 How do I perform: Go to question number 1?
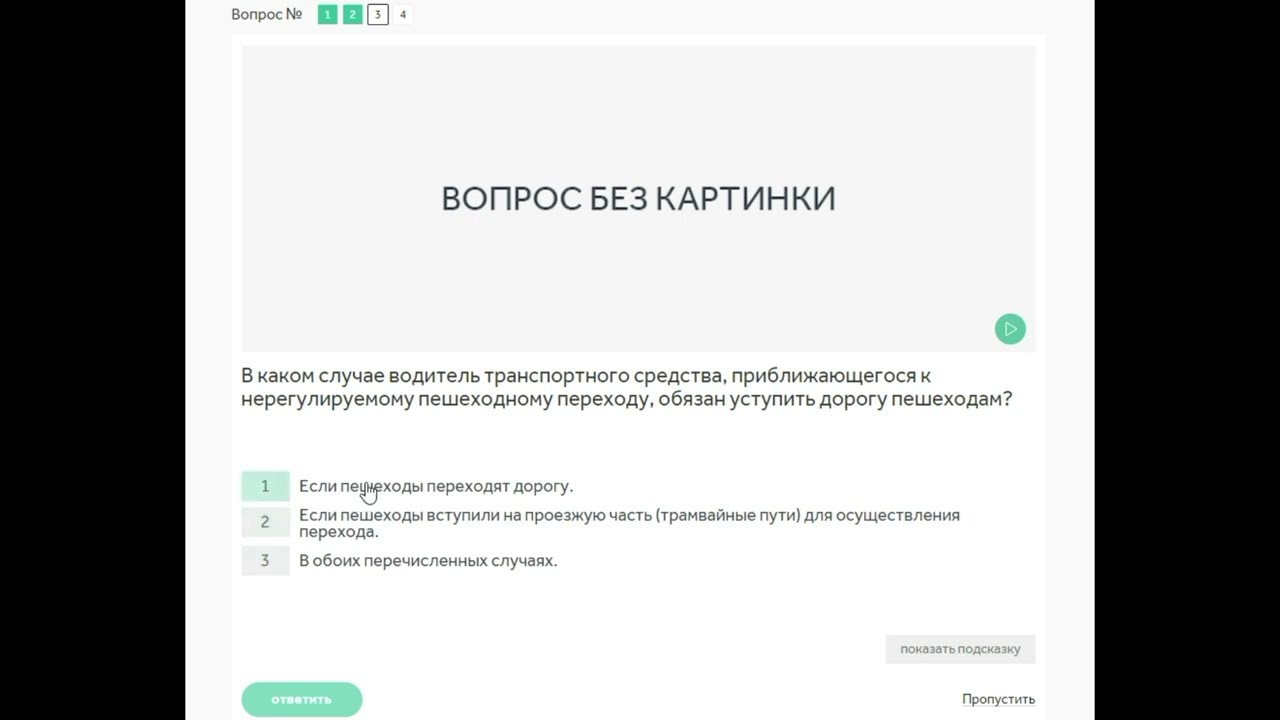[x=327, y=14]
